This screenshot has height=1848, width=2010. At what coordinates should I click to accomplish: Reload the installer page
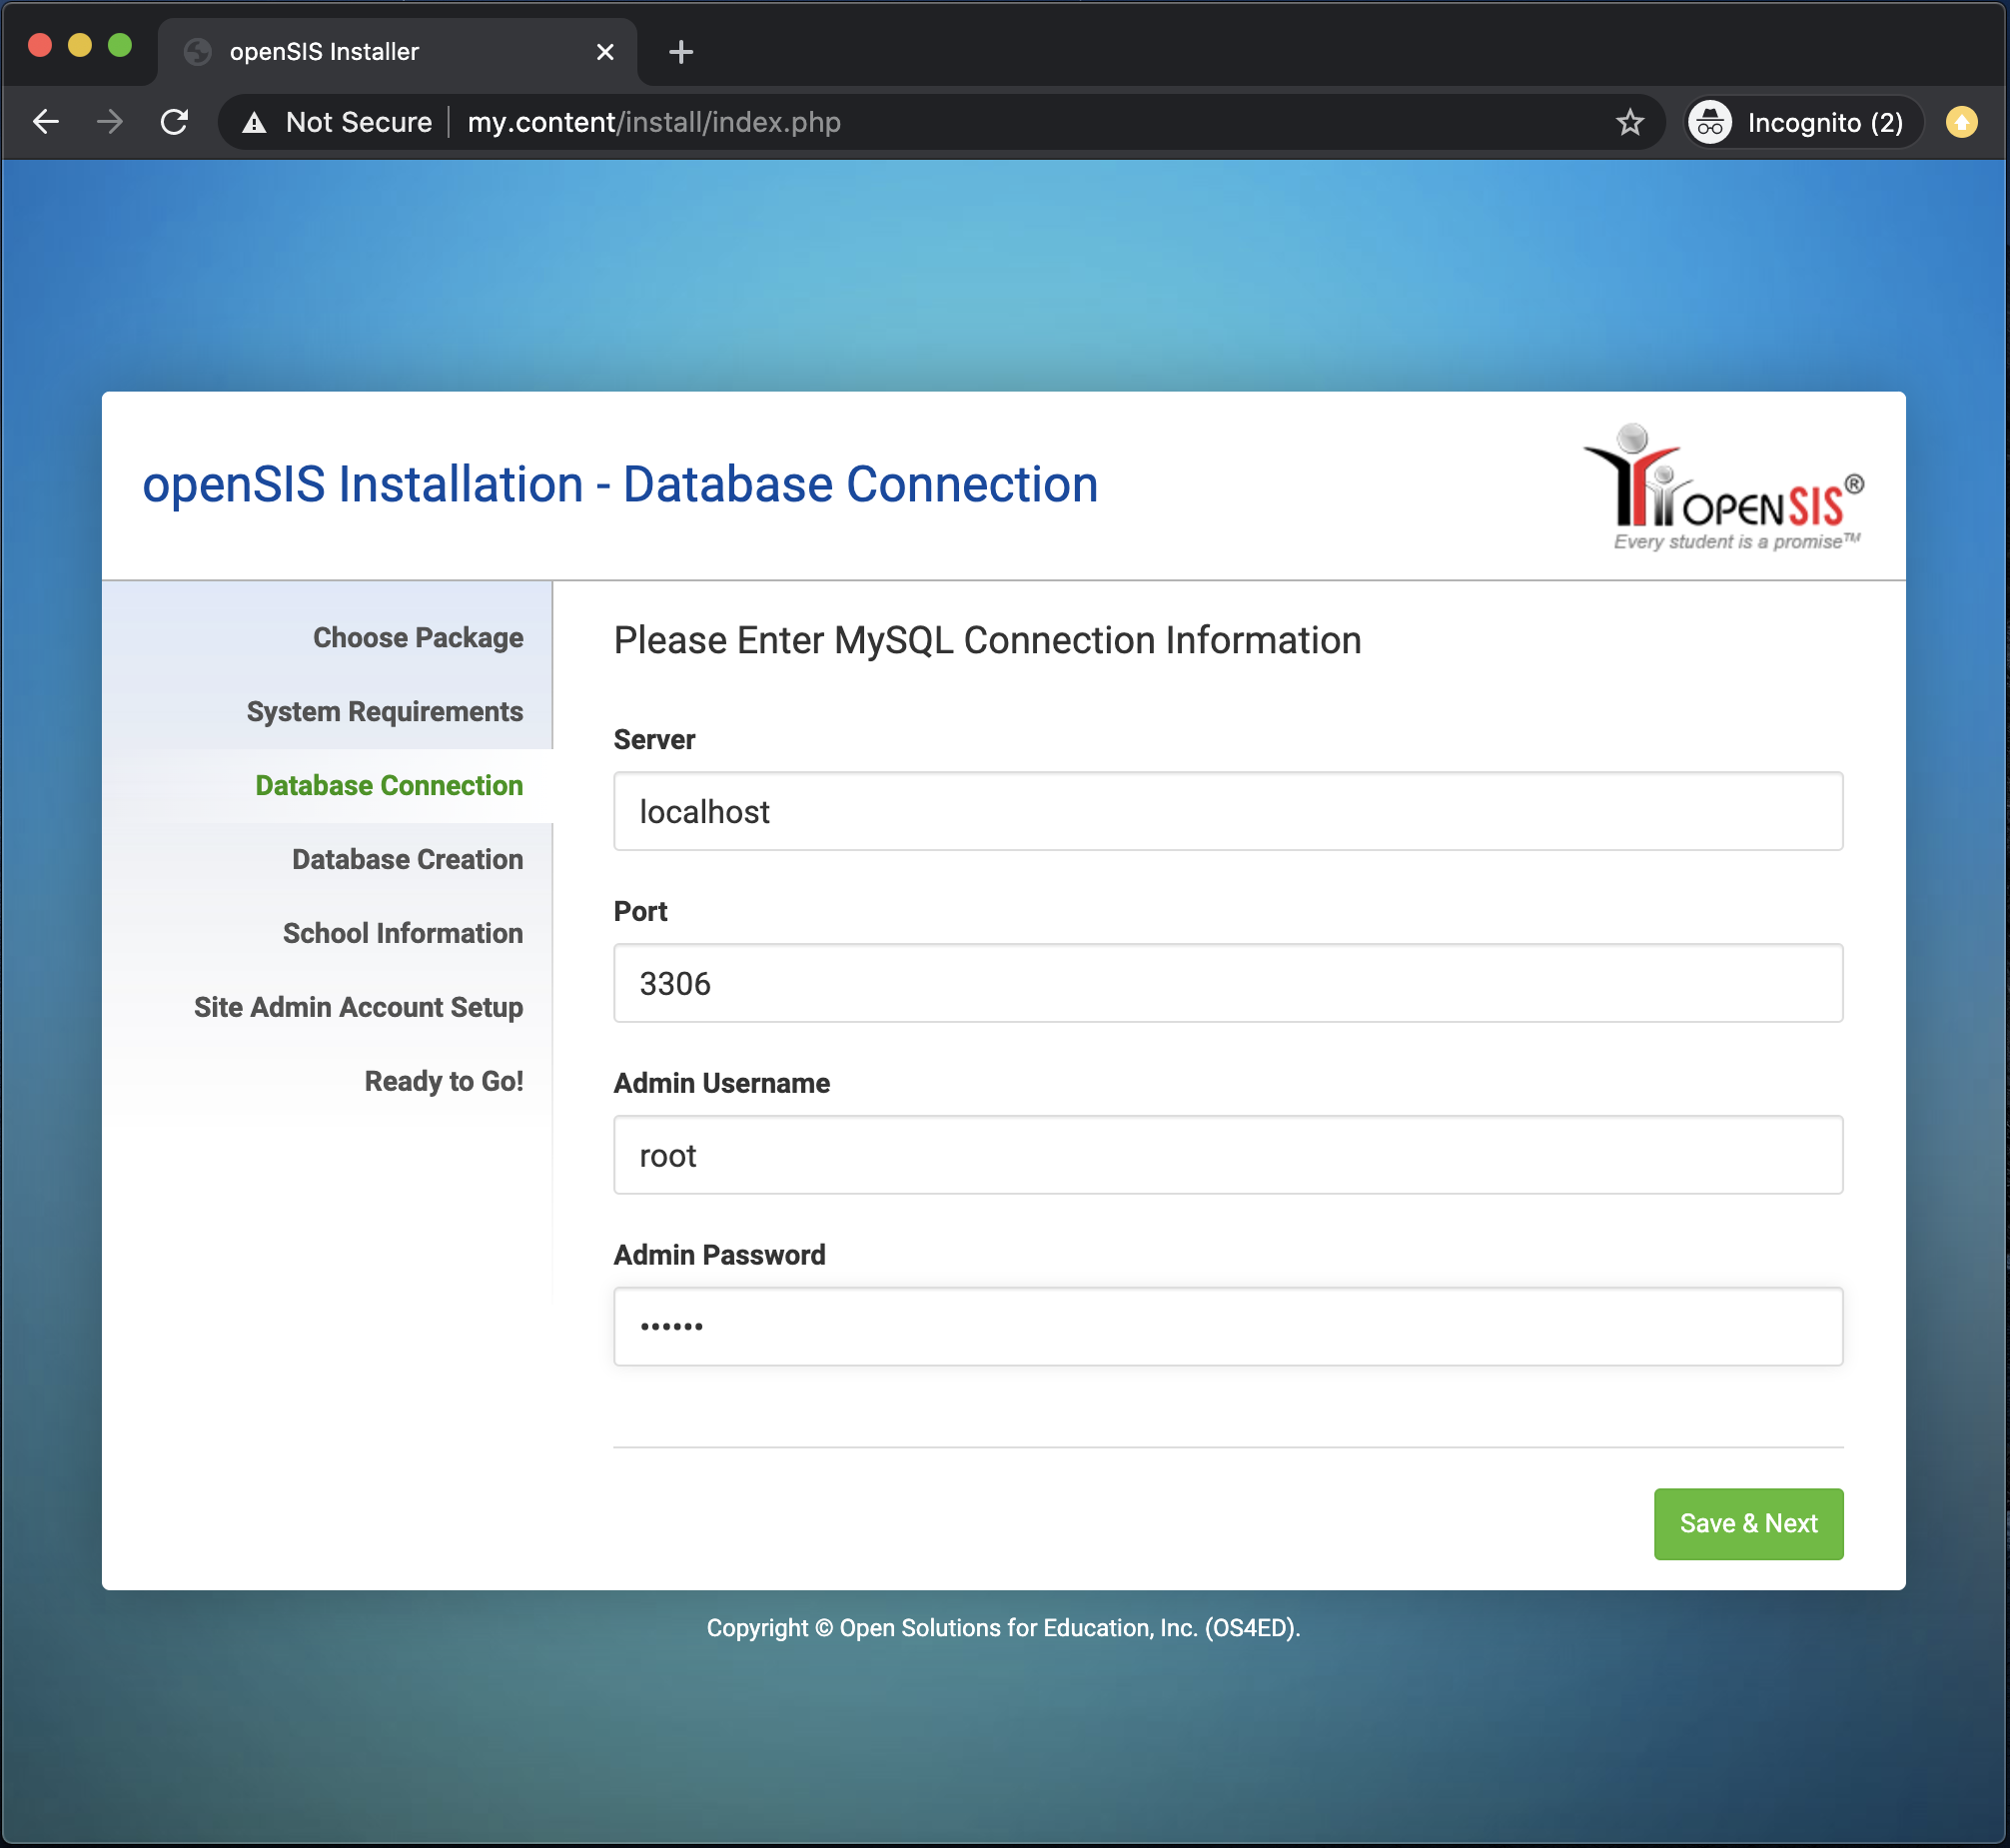pyautogui.click(x=175, y=122)
